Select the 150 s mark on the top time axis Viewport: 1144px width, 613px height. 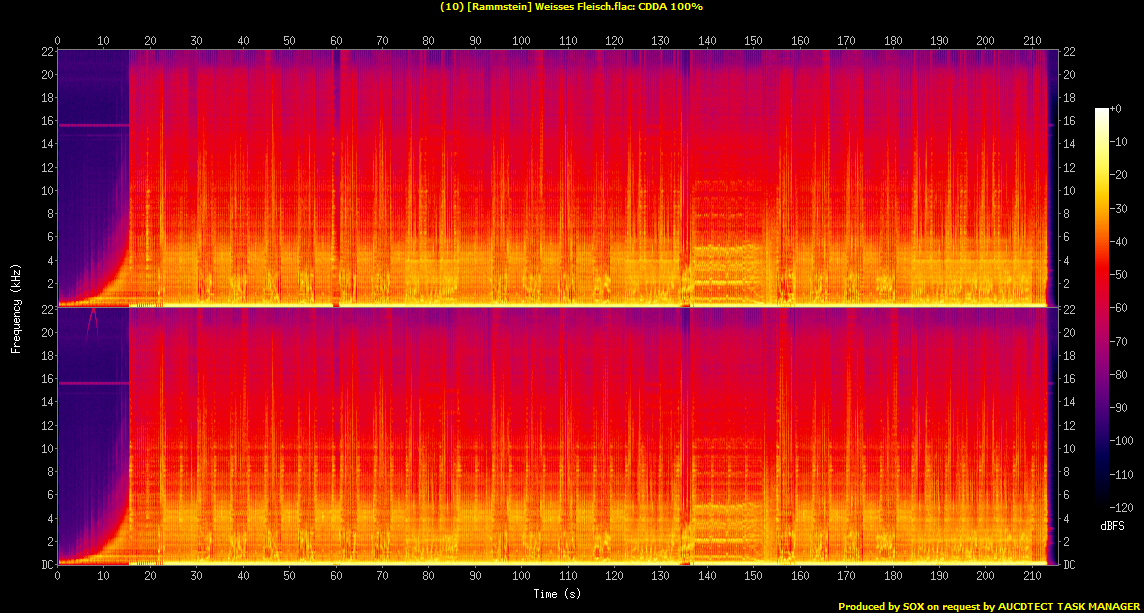pyautogui.click(x=753, y=41)
